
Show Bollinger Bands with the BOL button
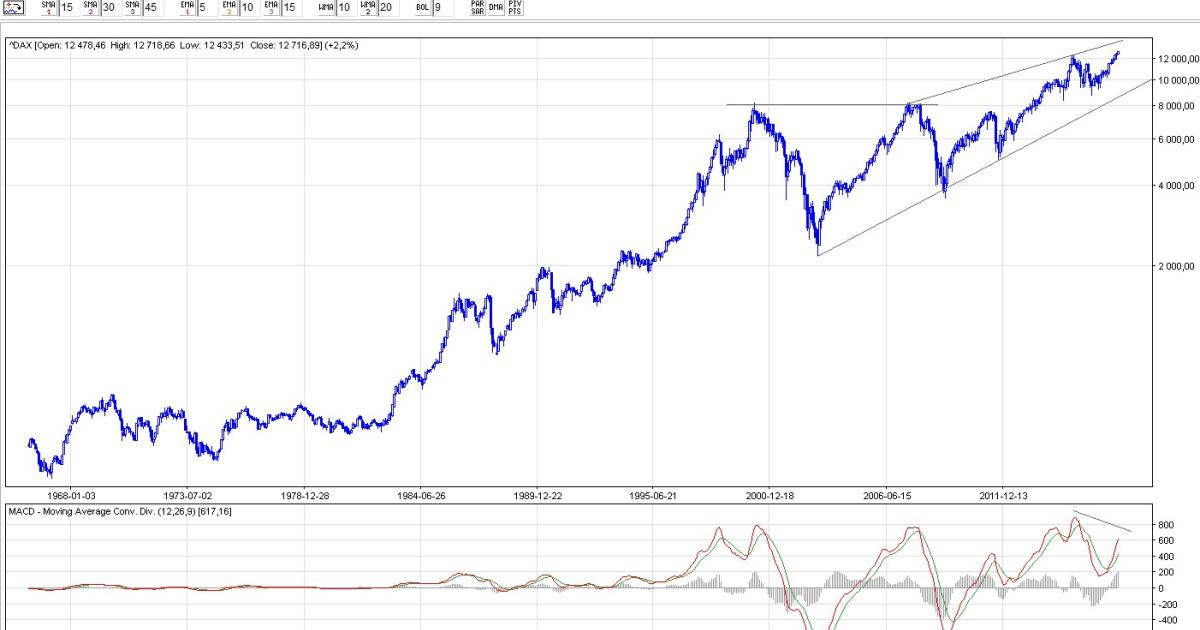click(423, 7)
